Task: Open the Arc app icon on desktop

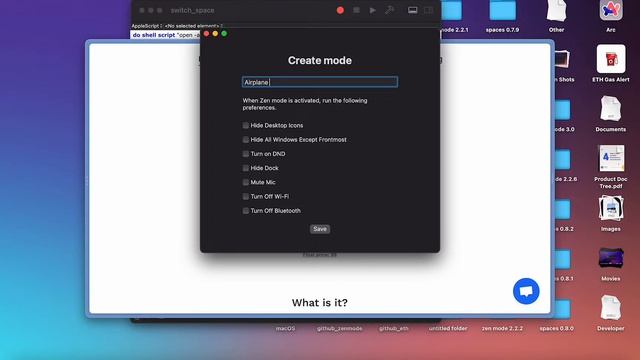Action: (x=611, y=11)
